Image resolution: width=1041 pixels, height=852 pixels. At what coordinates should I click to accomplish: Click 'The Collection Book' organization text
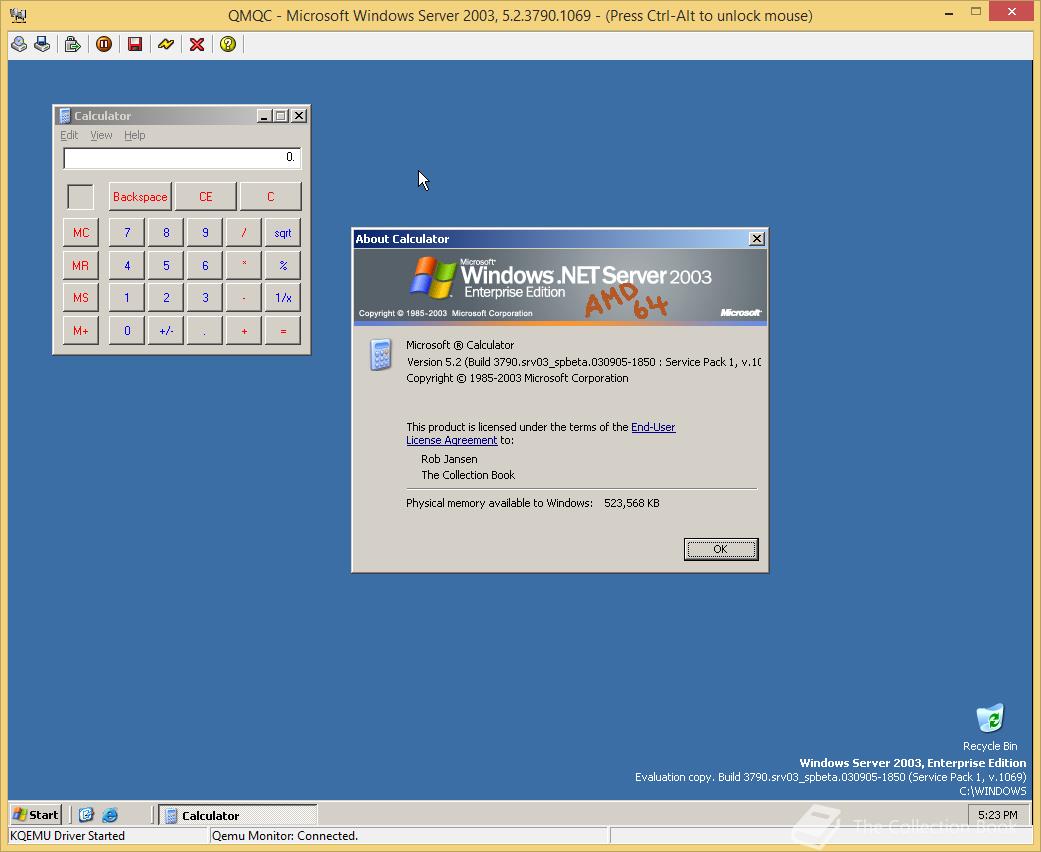coord(468,475)
